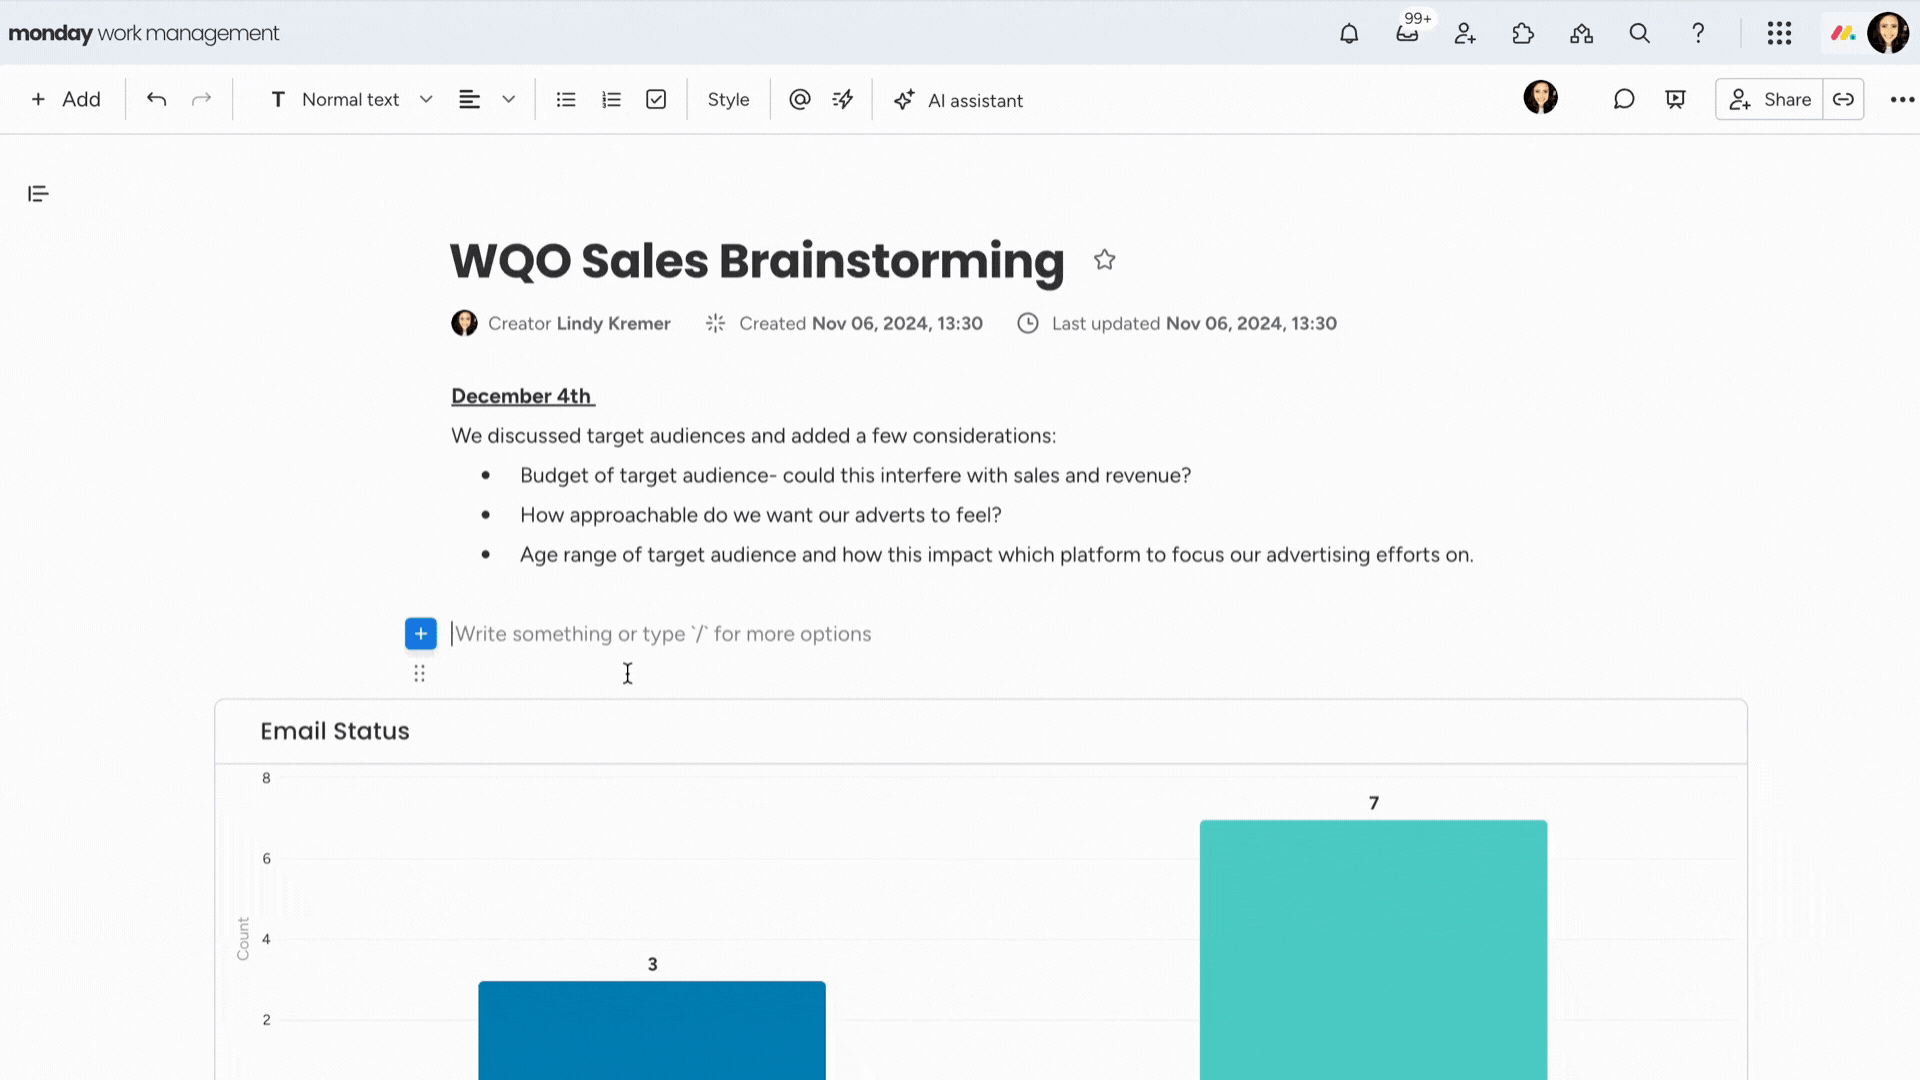This screenshot has width=1920, height=1080.
Task: Click the Write something placeholder line
Action: [662, 634]
